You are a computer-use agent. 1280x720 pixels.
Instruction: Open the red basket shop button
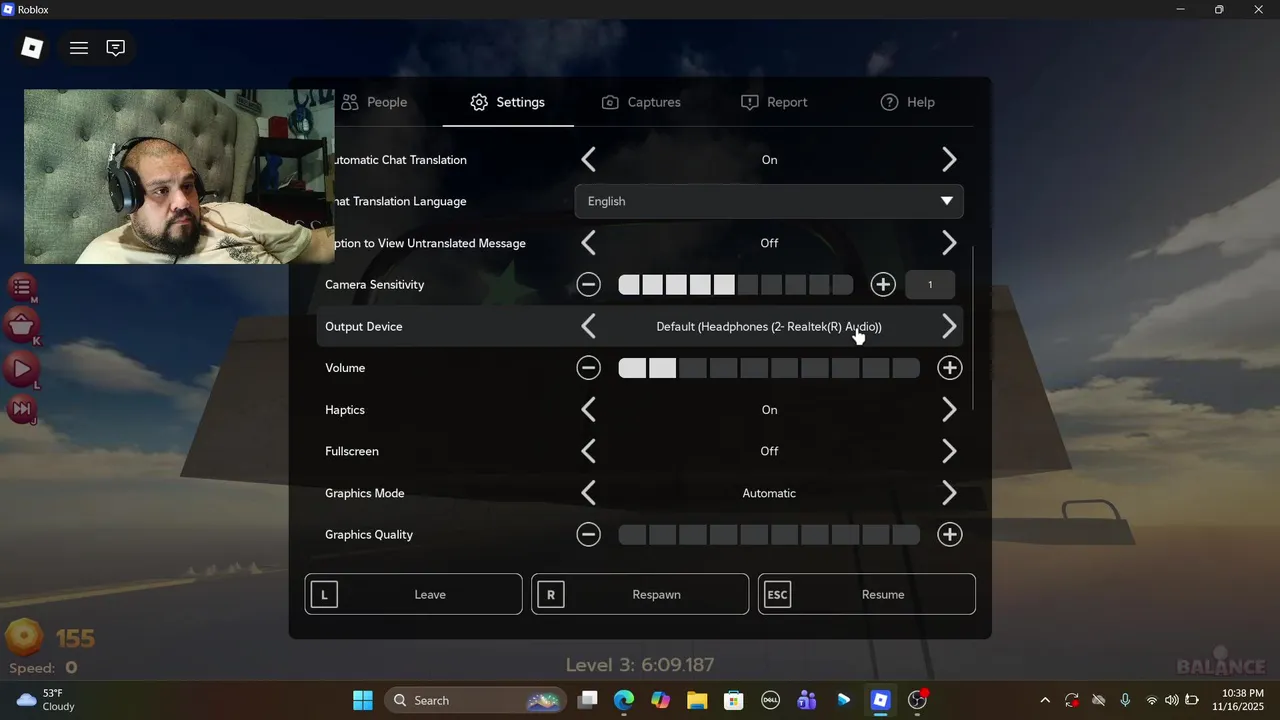coord(22,326)
